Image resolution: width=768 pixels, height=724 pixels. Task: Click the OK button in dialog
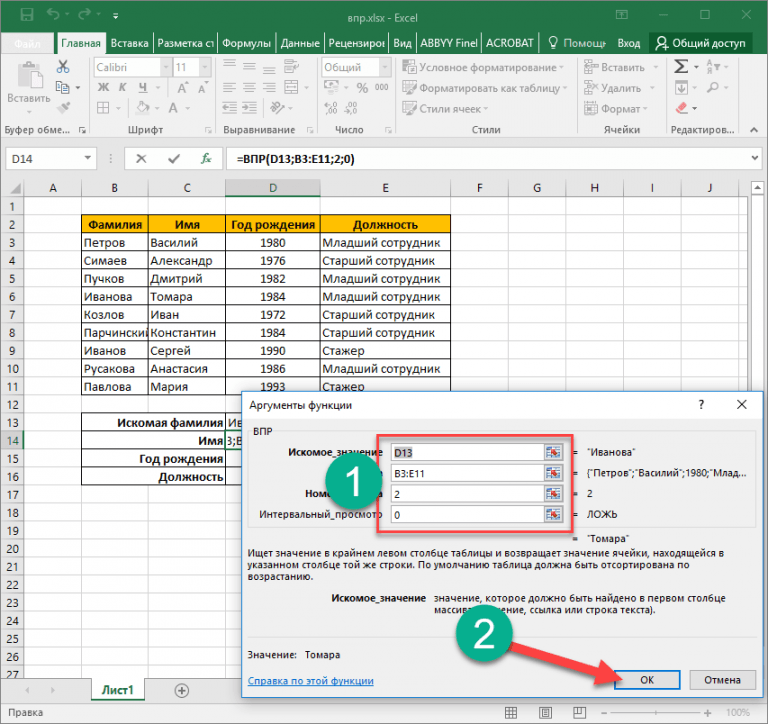pos(647,680)
